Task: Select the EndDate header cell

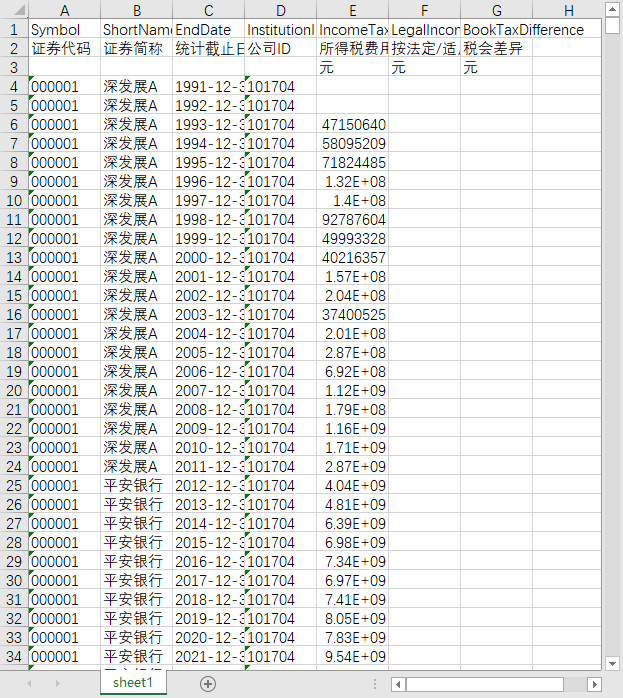Action: [x=209, y=29]
